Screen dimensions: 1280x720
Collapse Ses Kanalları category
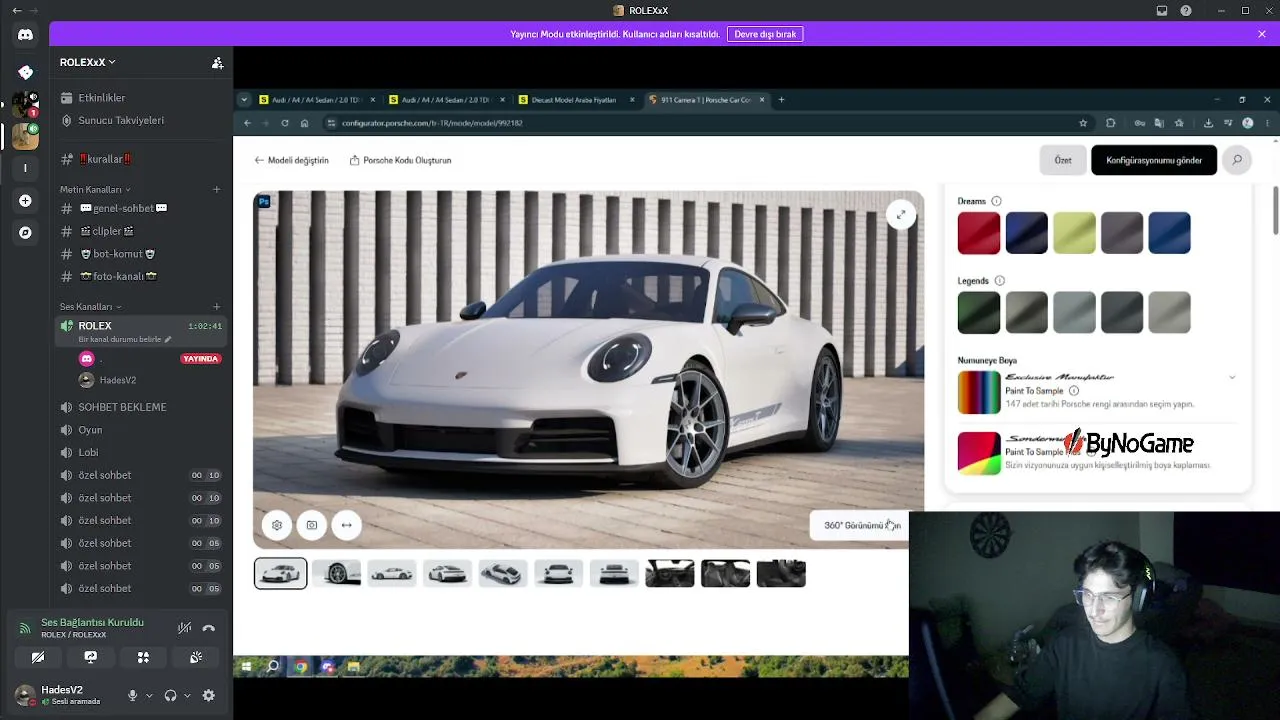tap(91, 307)
